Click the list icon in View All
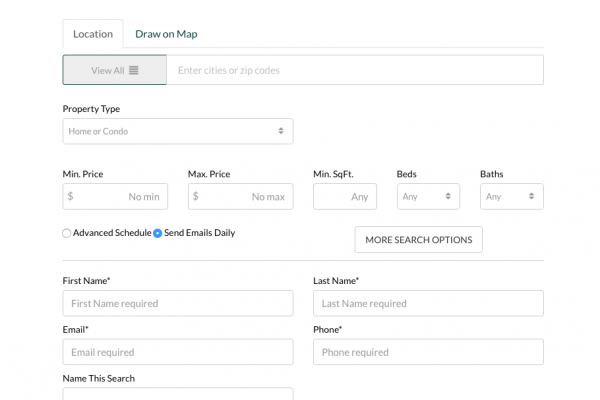 [134, 70]
